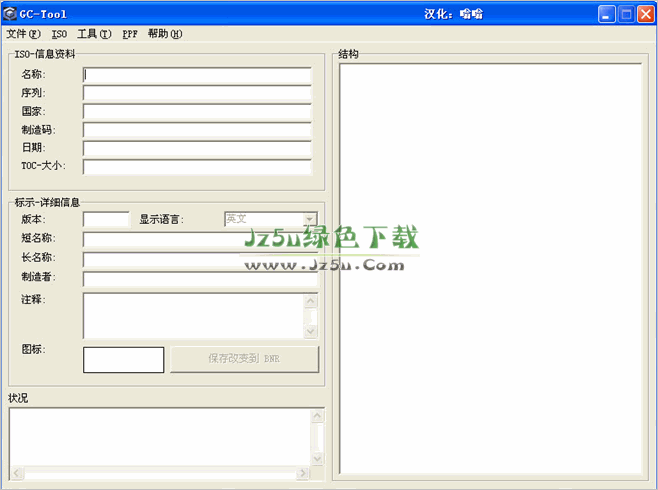Click the 名称 input field
This screenshot has width=658, height=490.
coord(197,74)
